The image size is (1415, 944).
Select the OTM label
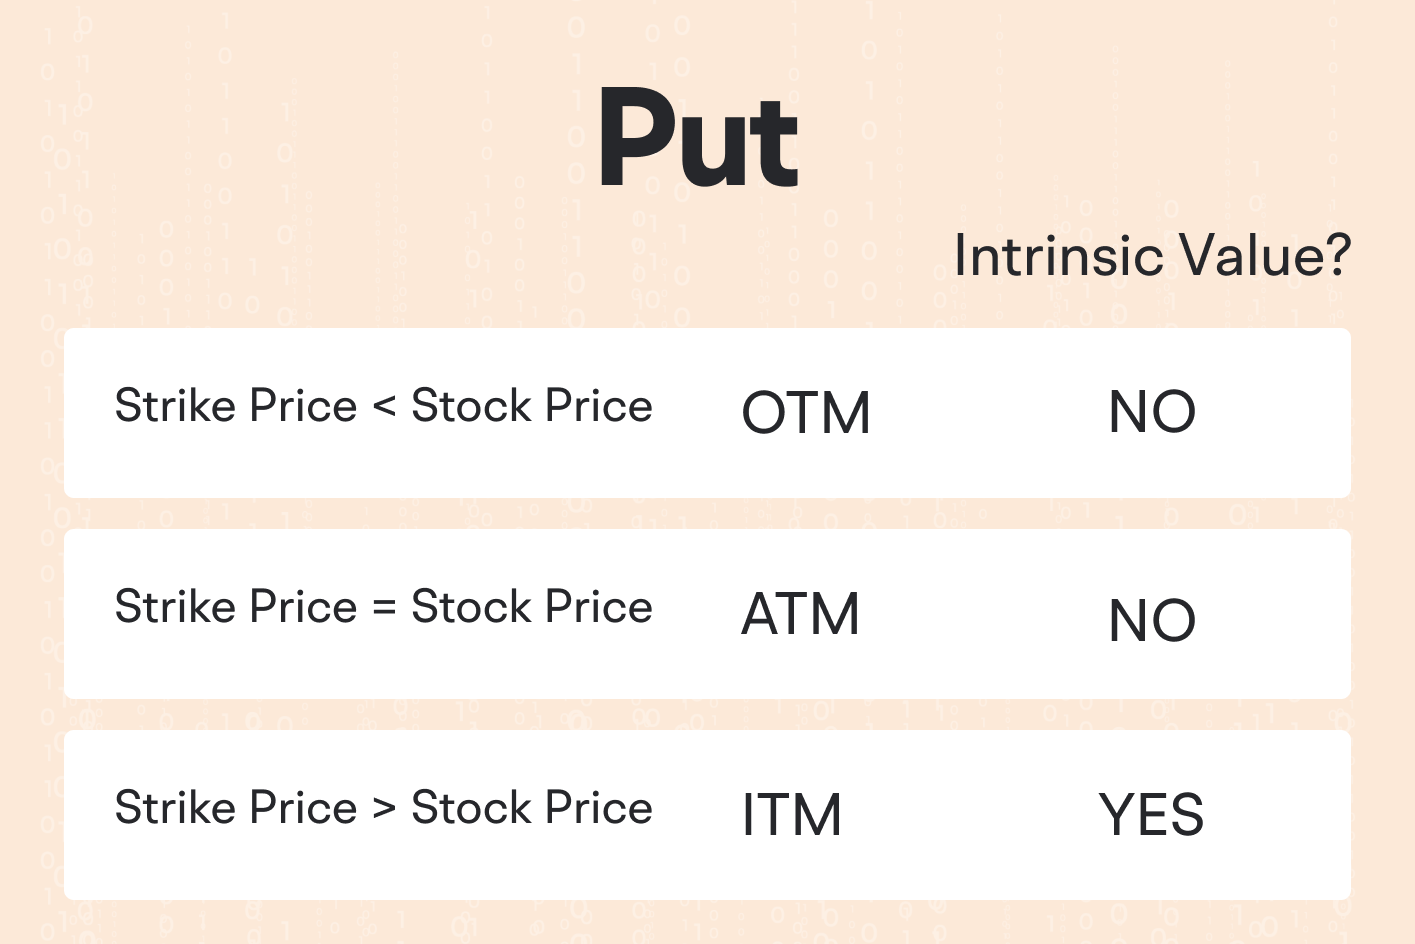click(x=806, y=413)
